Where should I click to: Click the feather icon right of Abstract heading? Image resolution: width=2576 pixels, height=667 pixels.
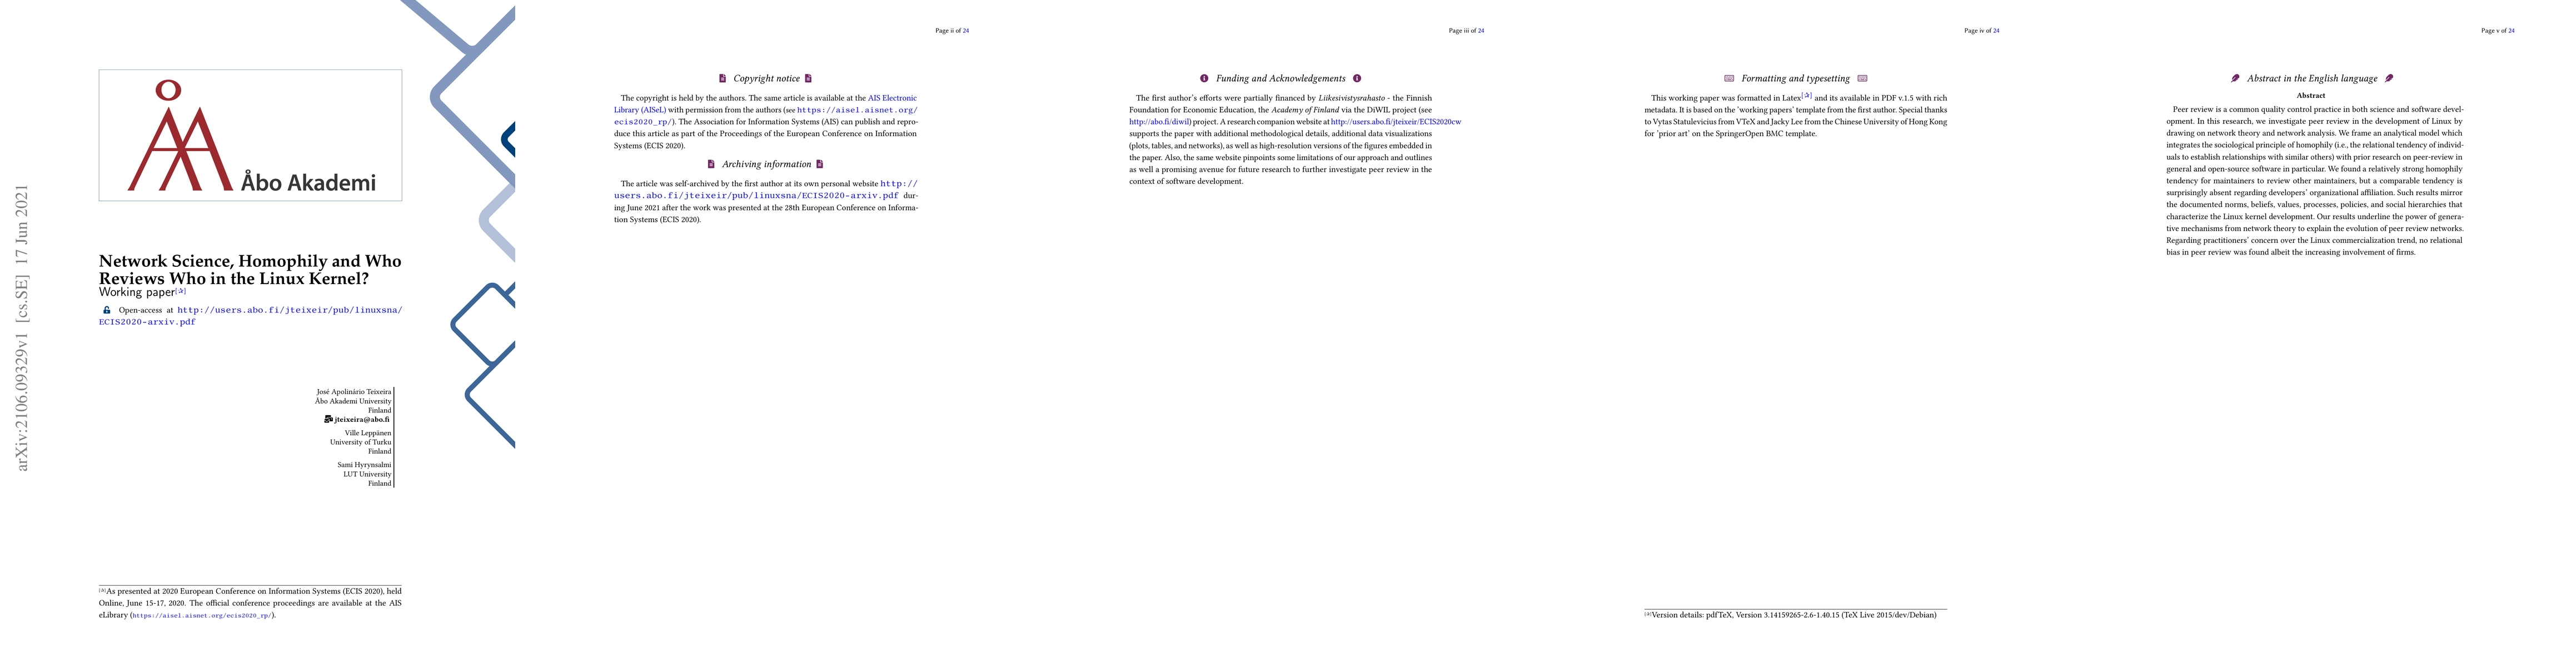click(x=2389, y=78)
